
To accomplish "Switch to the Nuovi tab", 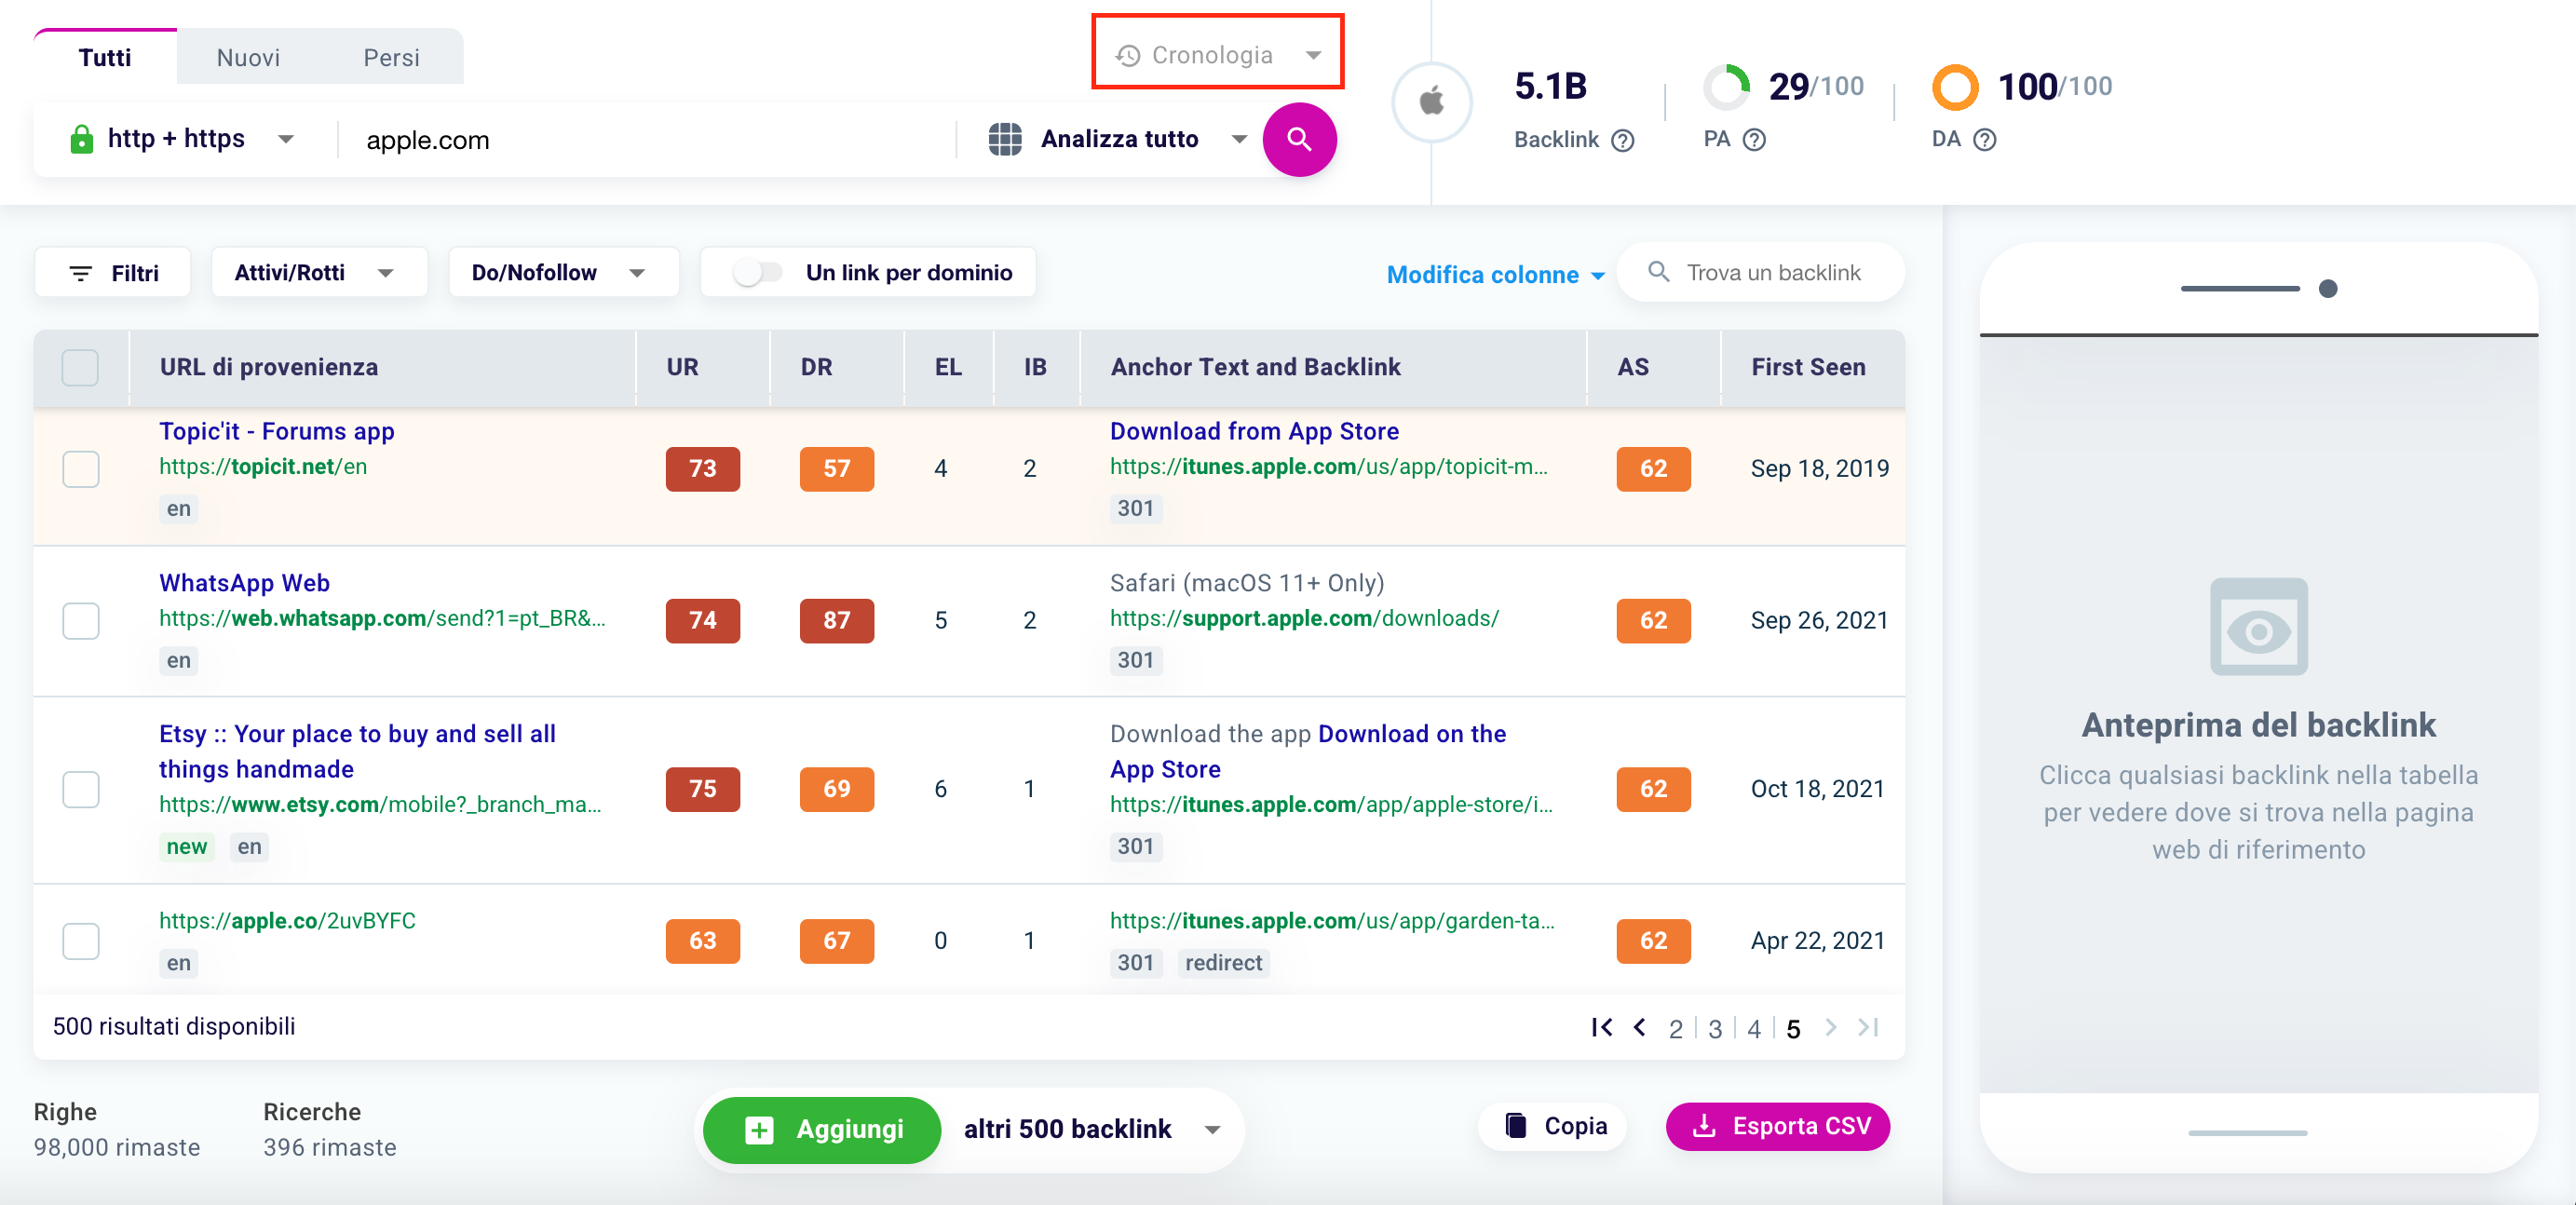I will (x=248, y=57).
